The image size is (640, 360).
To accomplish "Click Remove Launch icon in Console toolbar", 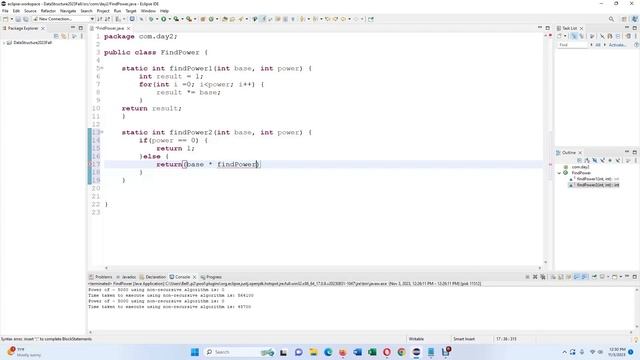I will pos(535,277).
